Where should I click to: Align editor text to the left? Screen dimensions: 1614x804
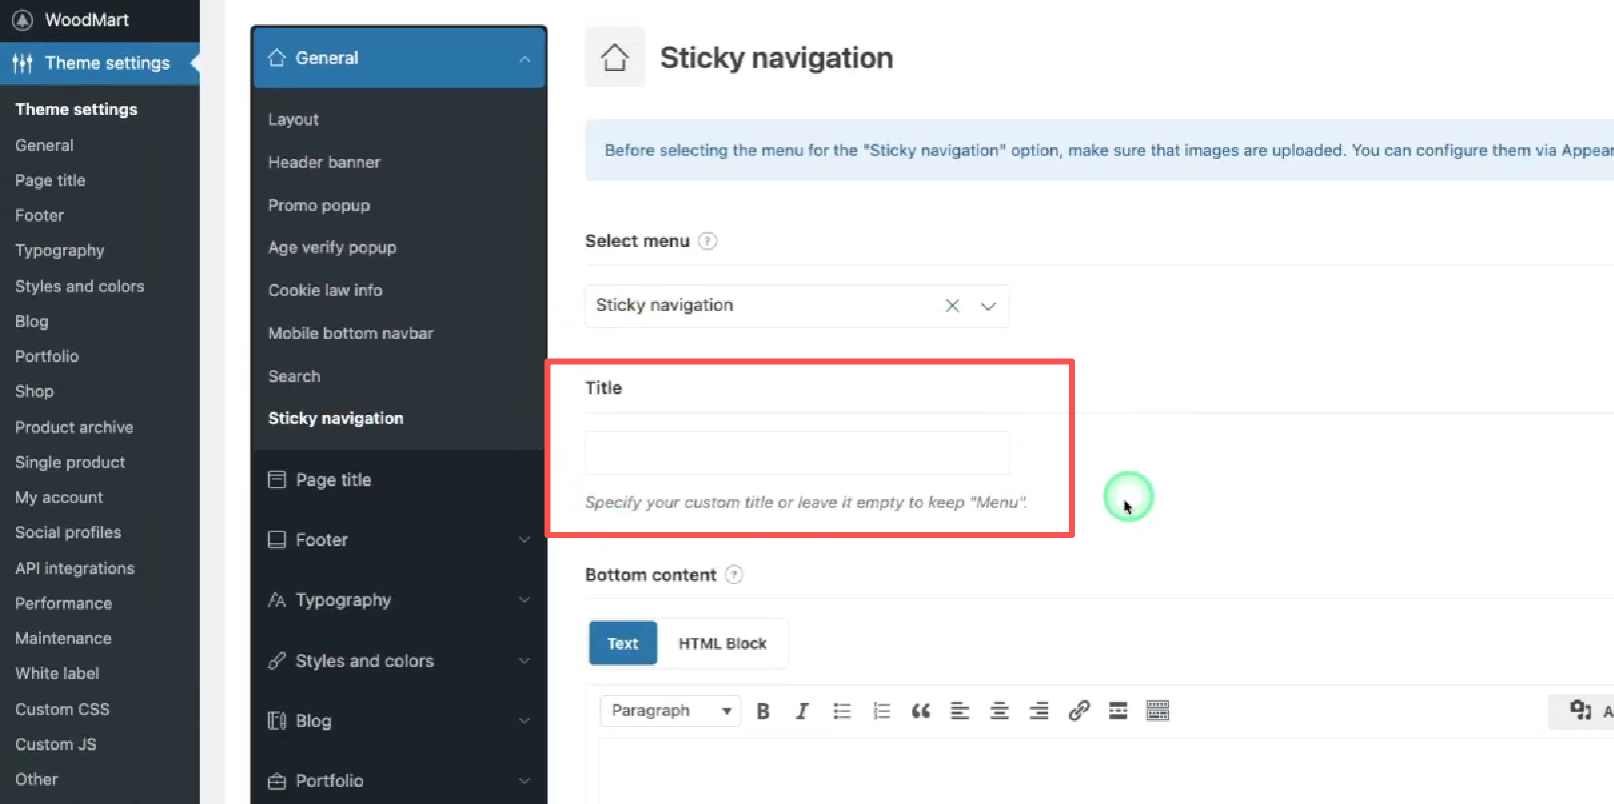pyautogui.click(x=960, y=711)
